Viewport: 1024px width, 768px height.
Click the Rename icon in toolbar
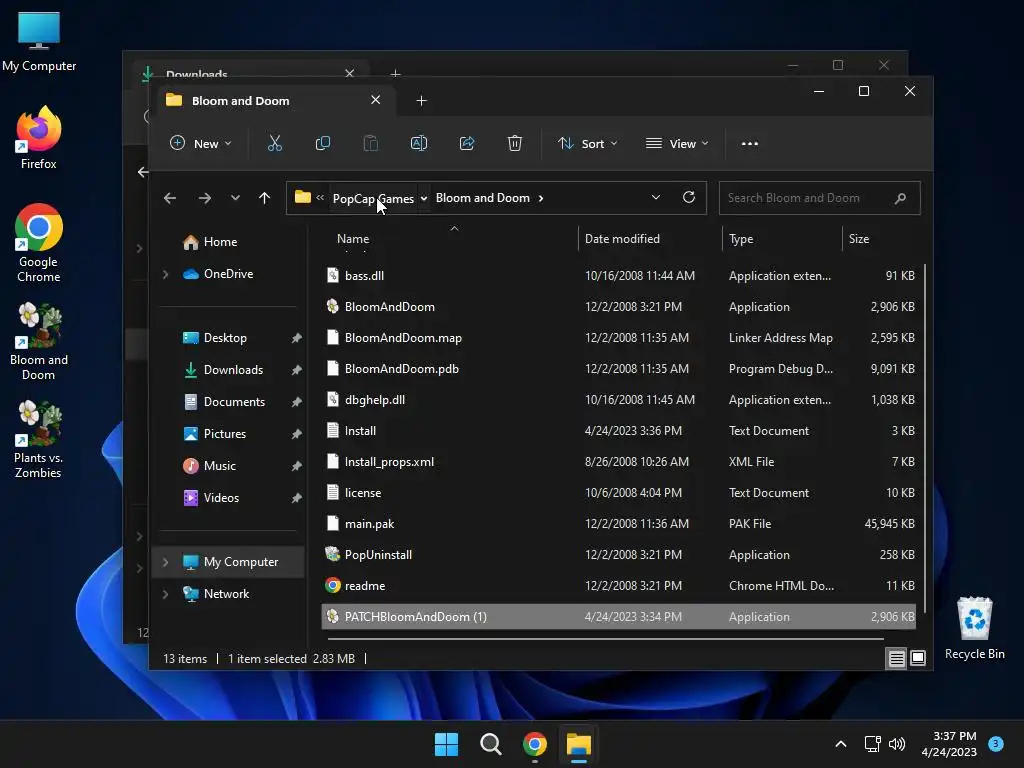click(419, 144)
